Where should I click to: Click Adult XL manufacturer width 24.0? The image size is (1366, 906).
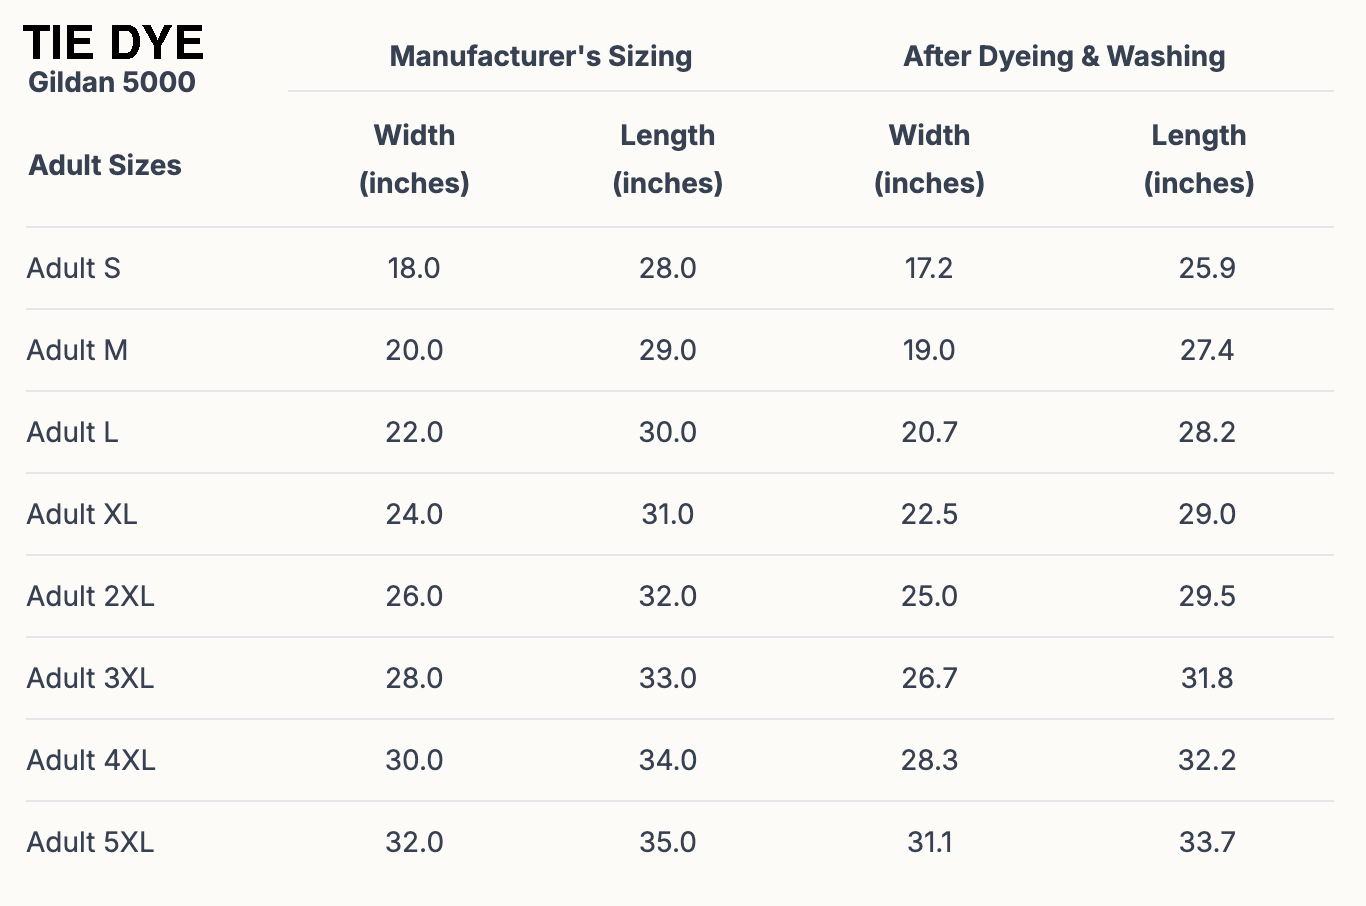click(414, 514)
